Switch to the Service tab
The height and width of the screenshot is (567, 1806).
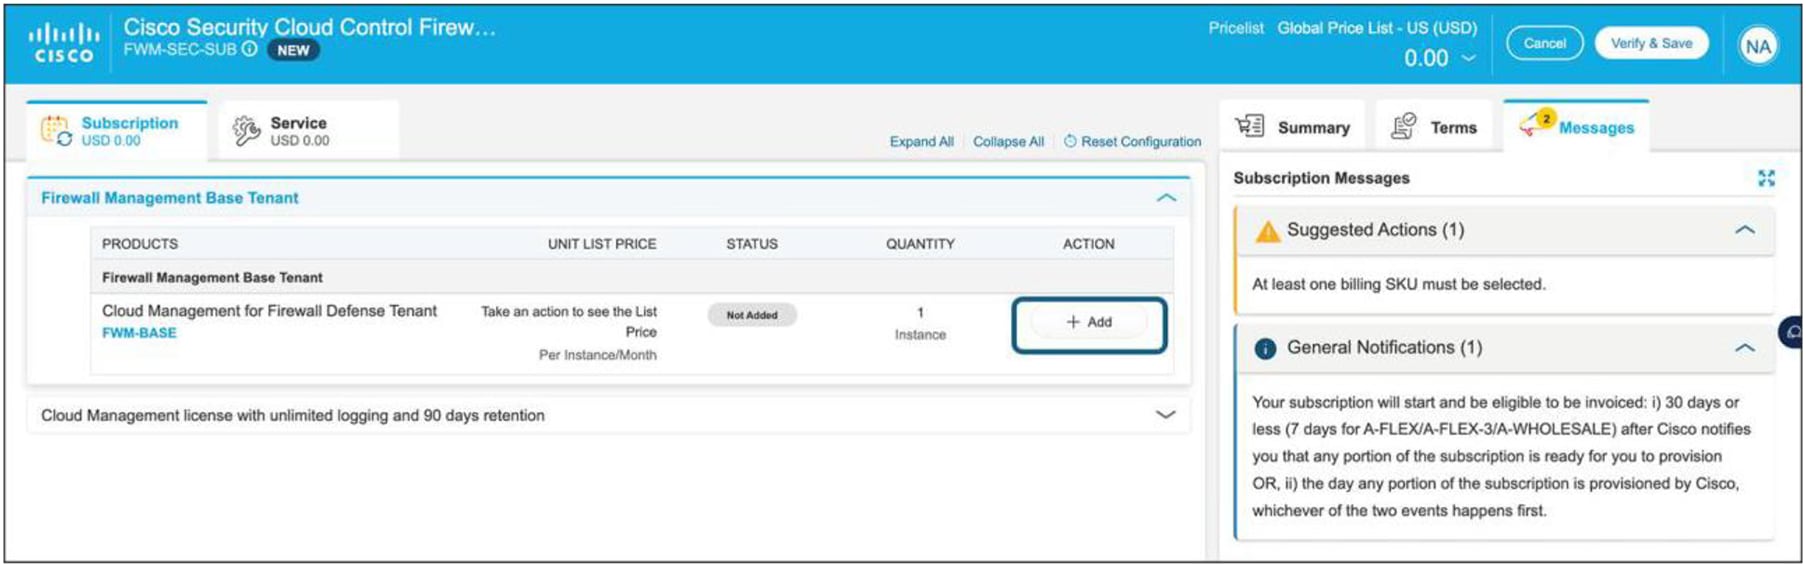pos(308,131)
